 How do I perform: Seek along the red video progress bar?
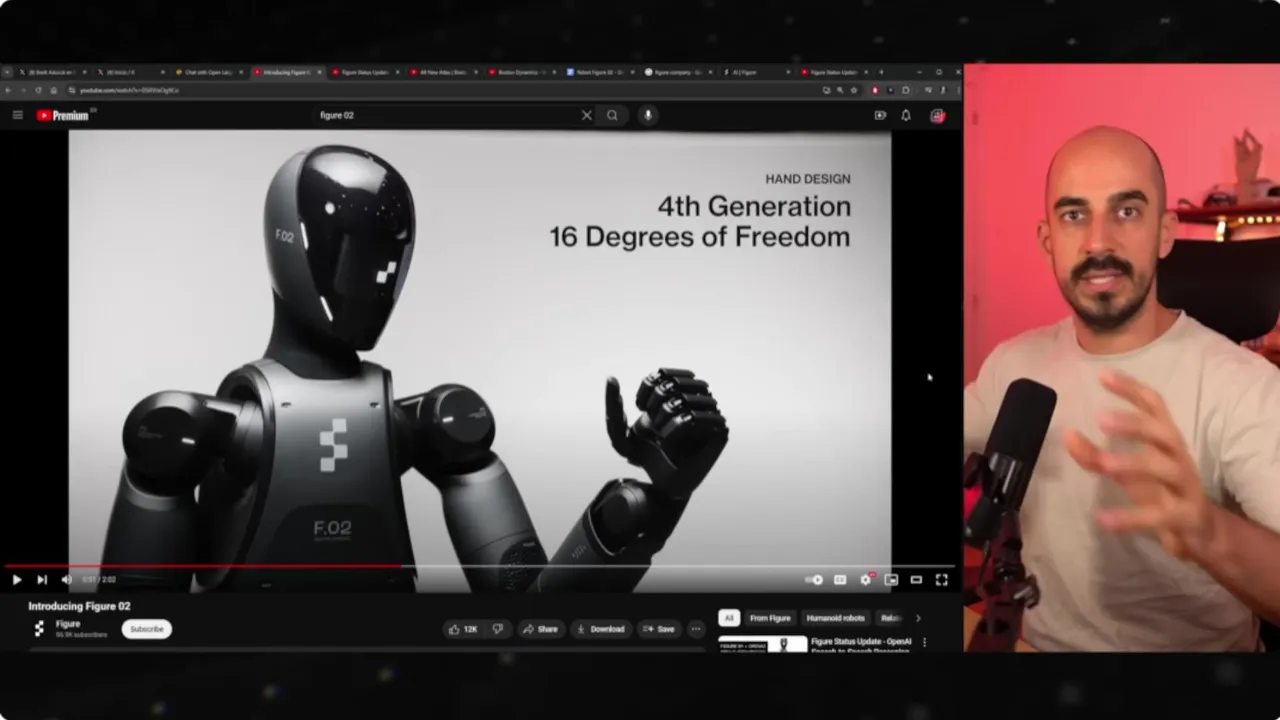pos(480,566)
